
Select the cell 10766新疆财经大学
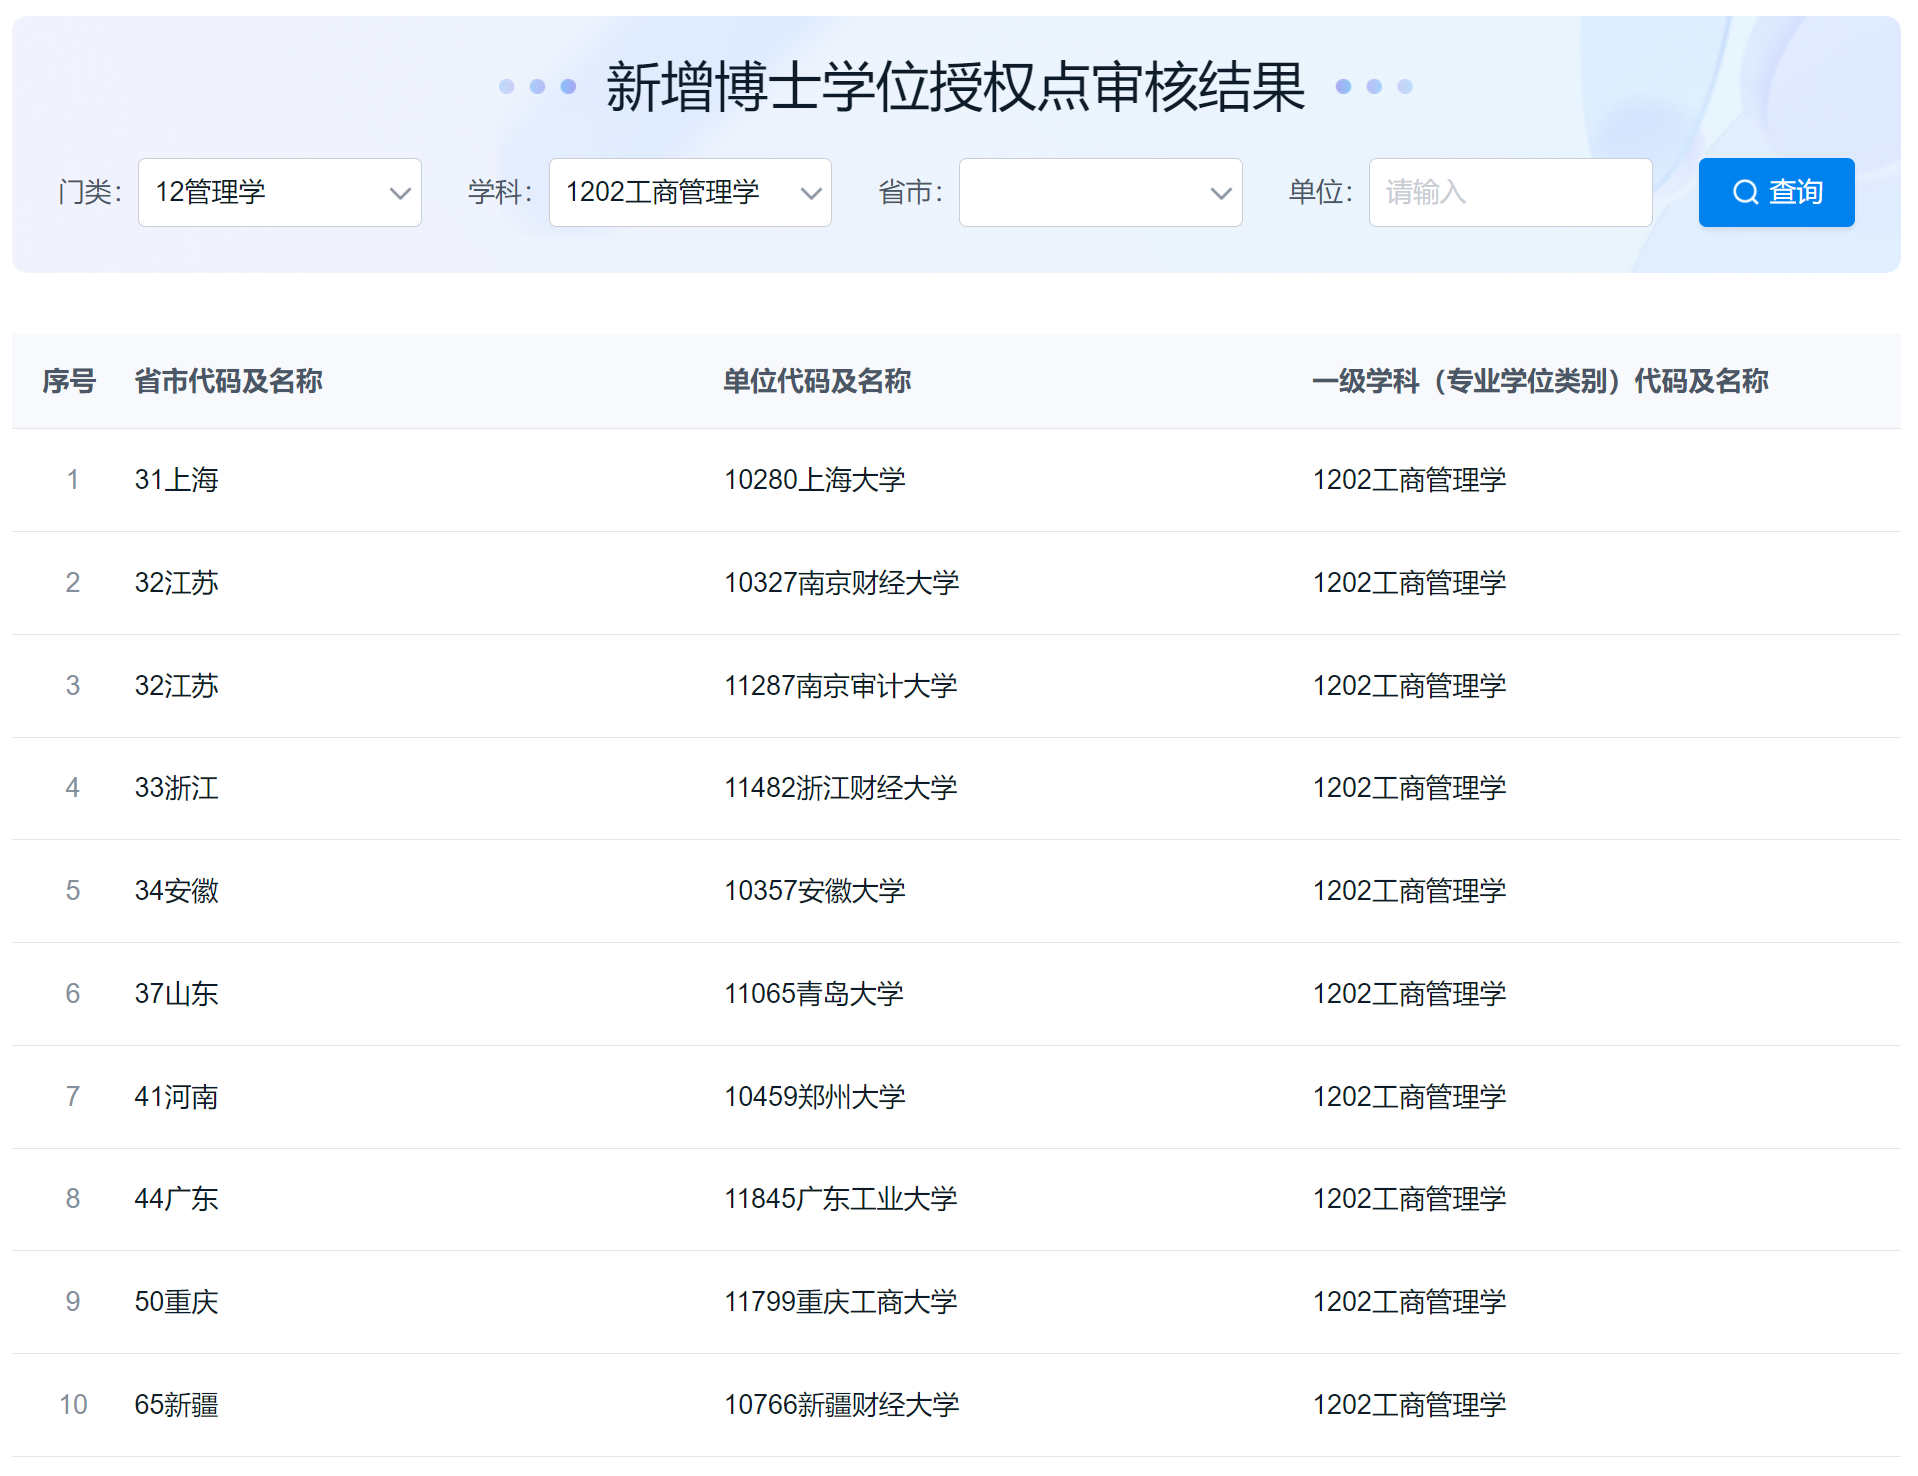point(841,1405)
